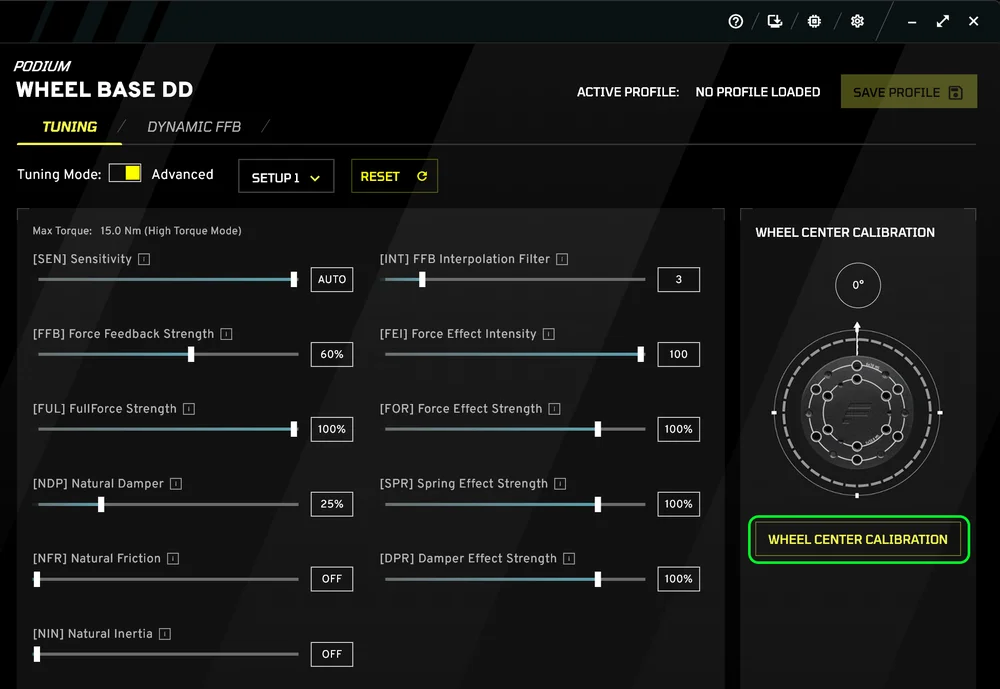The width and height of the screenshot is (1000, 689).
Task: Click the Force Feedback Strength info icon
Action: [x=228, y=334]
